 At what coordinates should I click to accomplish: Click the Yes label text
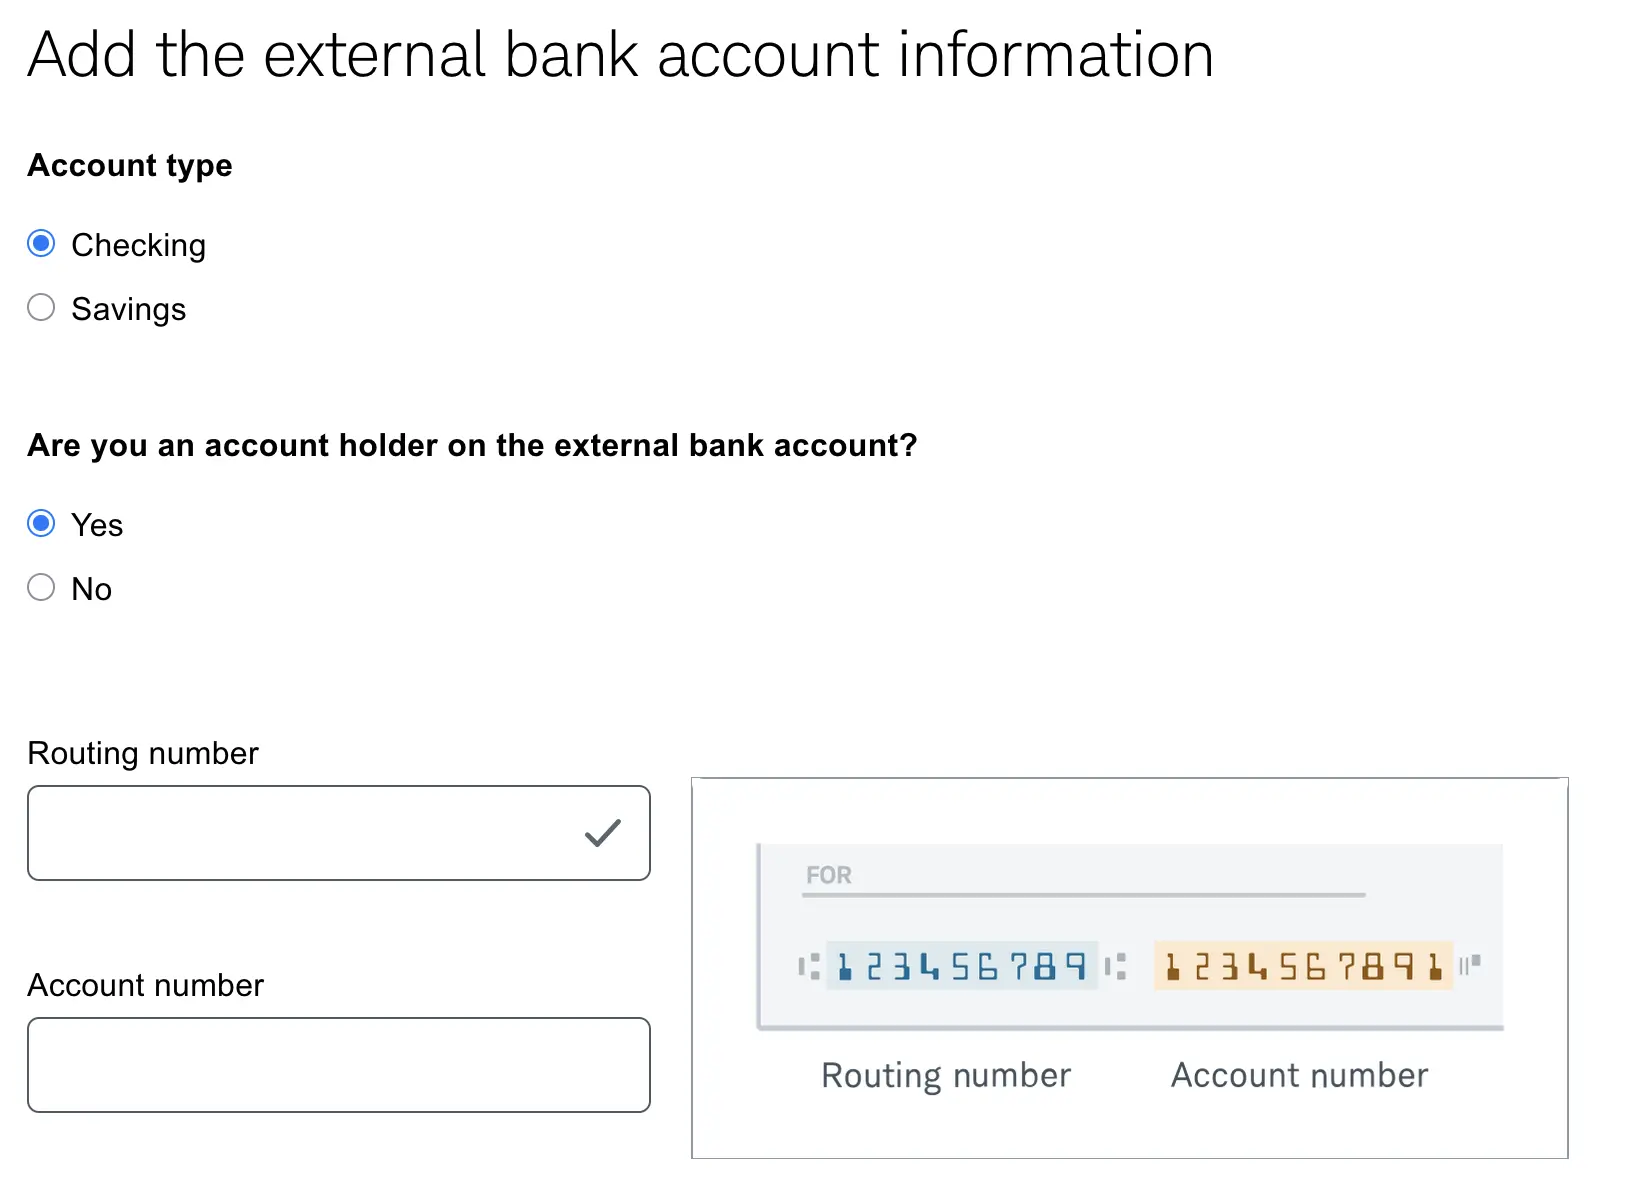point(97,525)
